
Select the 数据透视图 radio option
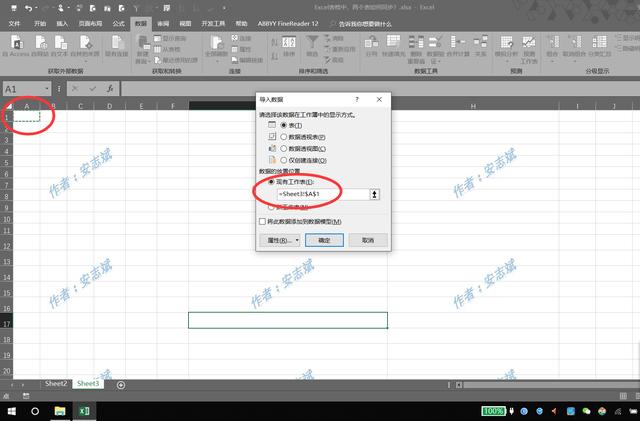(284, 149)
